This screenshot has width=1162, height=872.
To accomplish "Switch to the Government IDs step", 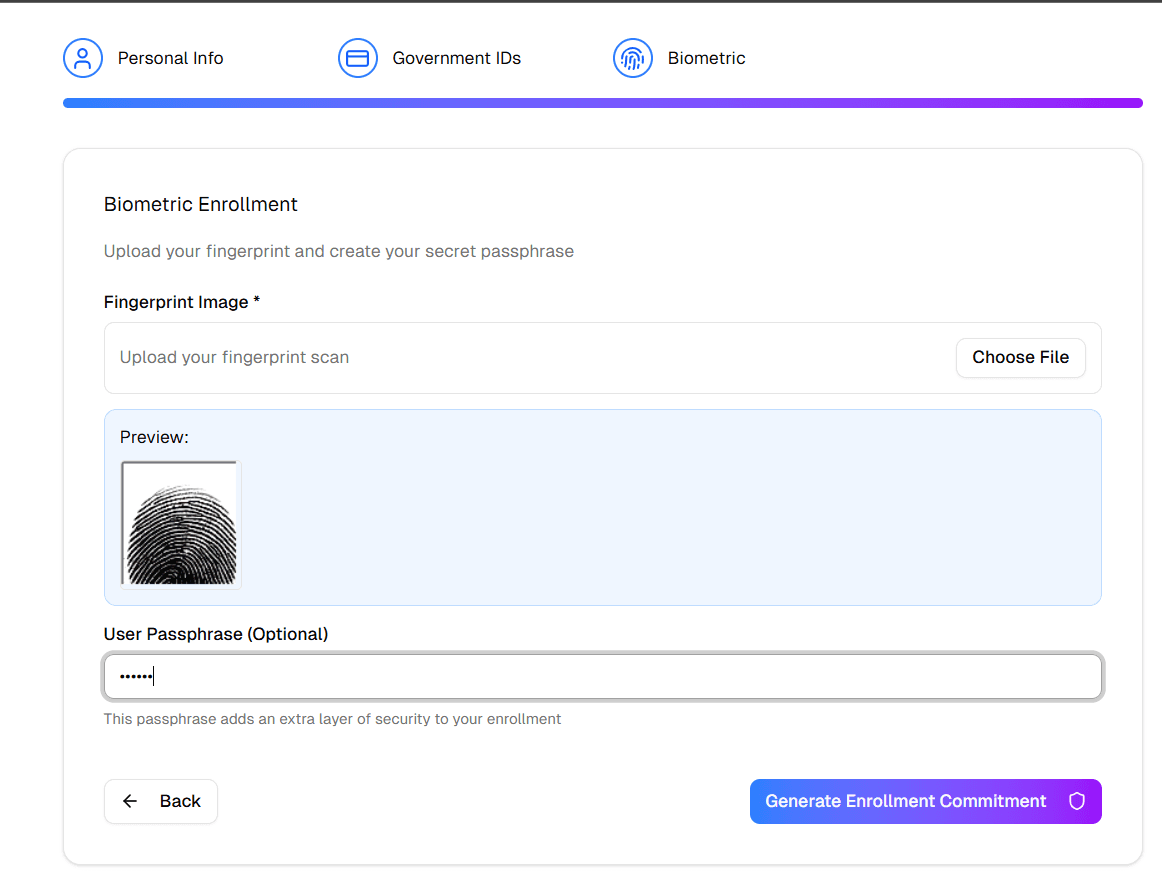I will tap(457, 58).
